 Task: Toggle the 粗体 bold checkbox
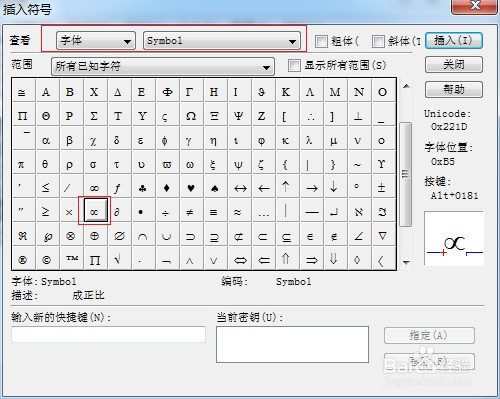pyautogui.click(x=321, y=41)
